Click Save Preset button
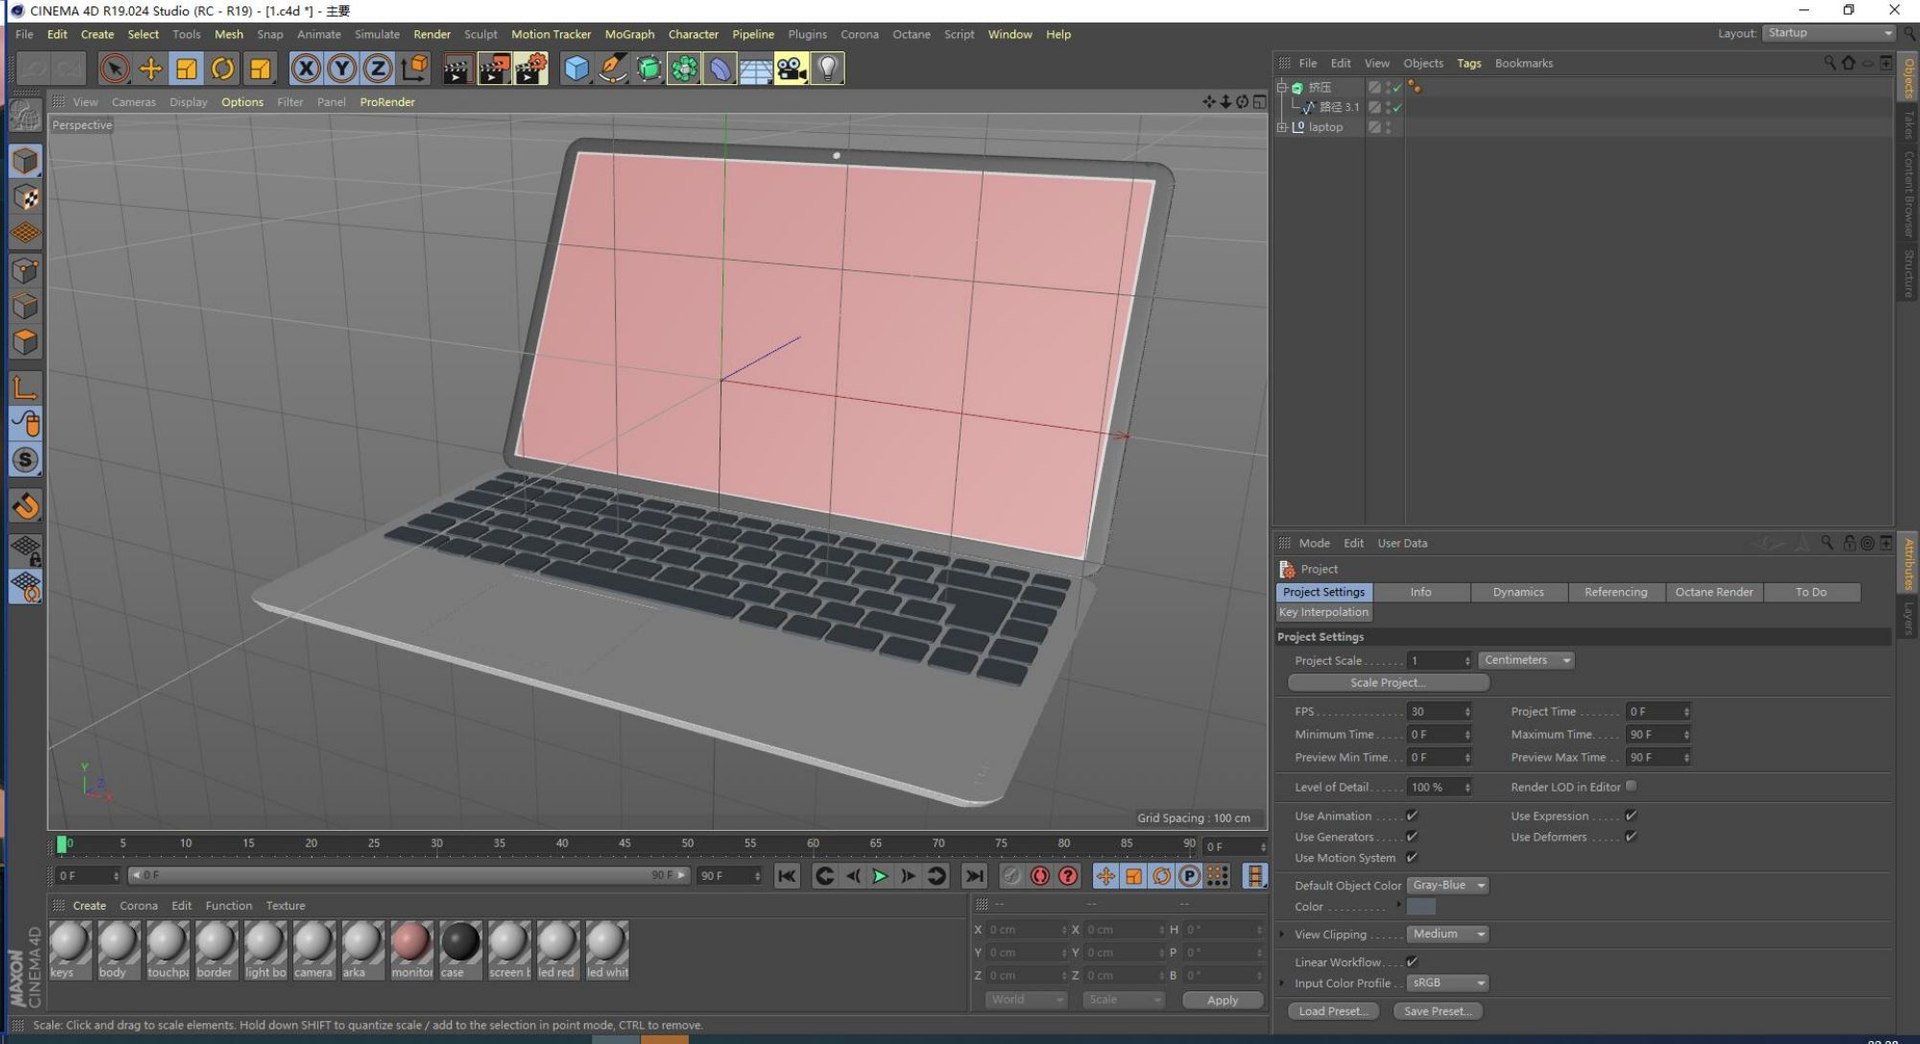Image resolution: width=1920 pixels, height=1044 pixels. [1437, 1011]
